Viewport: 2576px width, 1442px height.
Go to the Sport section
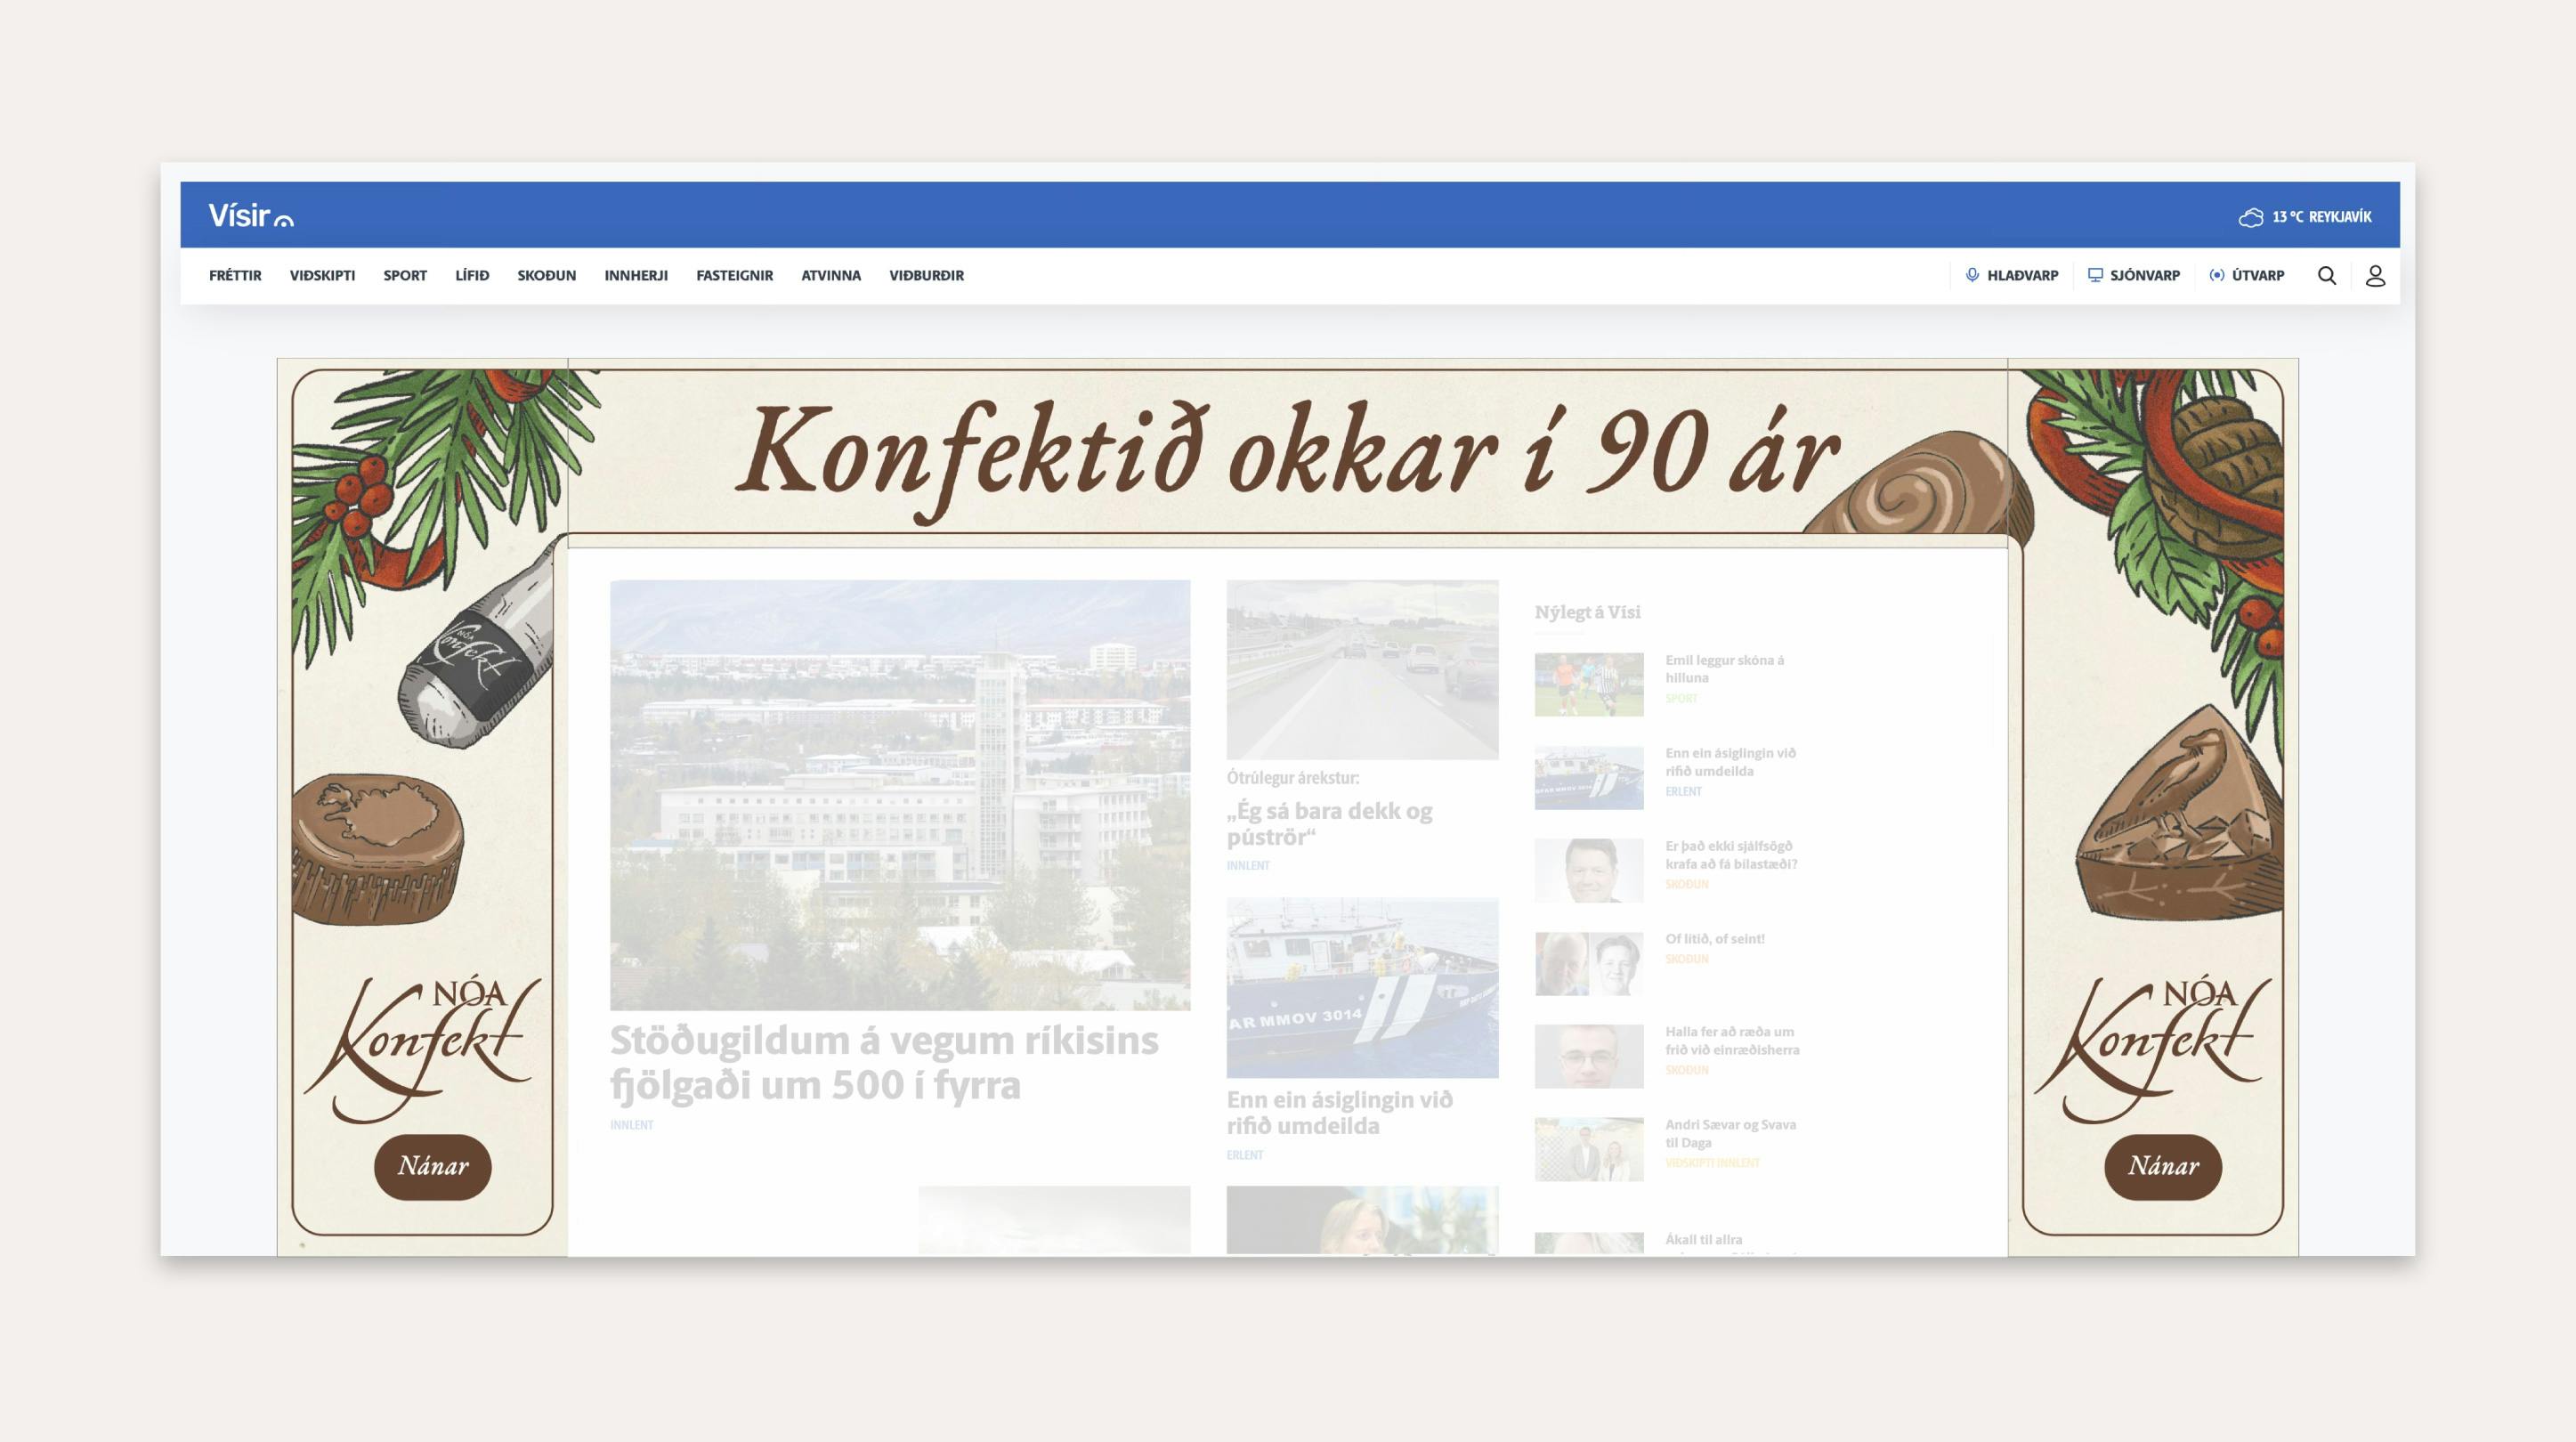point(405,276)
